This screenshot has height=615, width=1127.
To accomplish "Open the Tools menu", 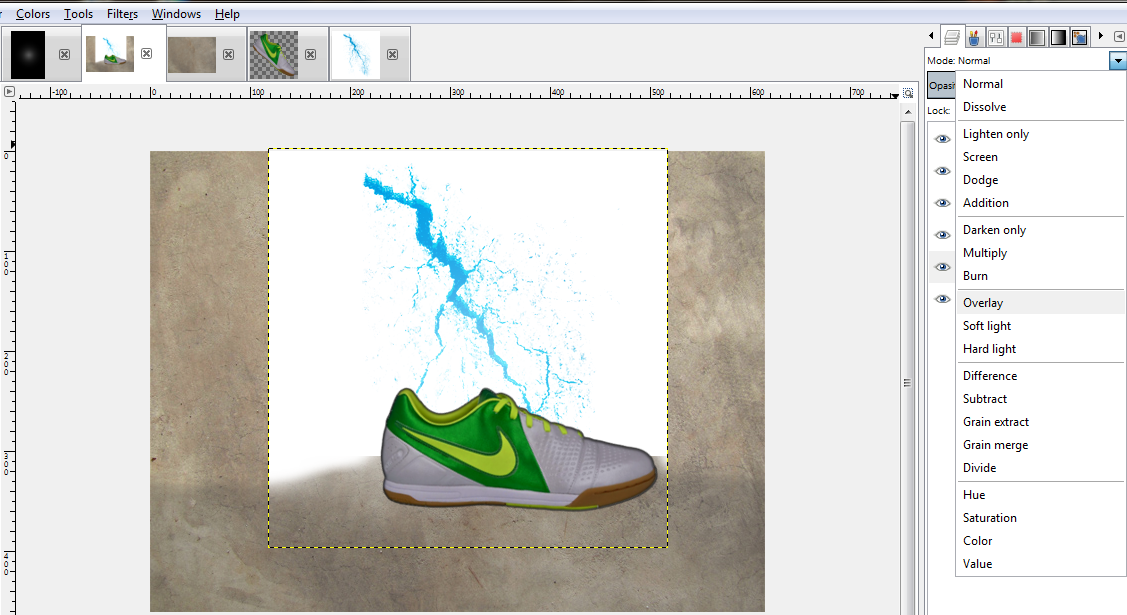I will point(78,14).
